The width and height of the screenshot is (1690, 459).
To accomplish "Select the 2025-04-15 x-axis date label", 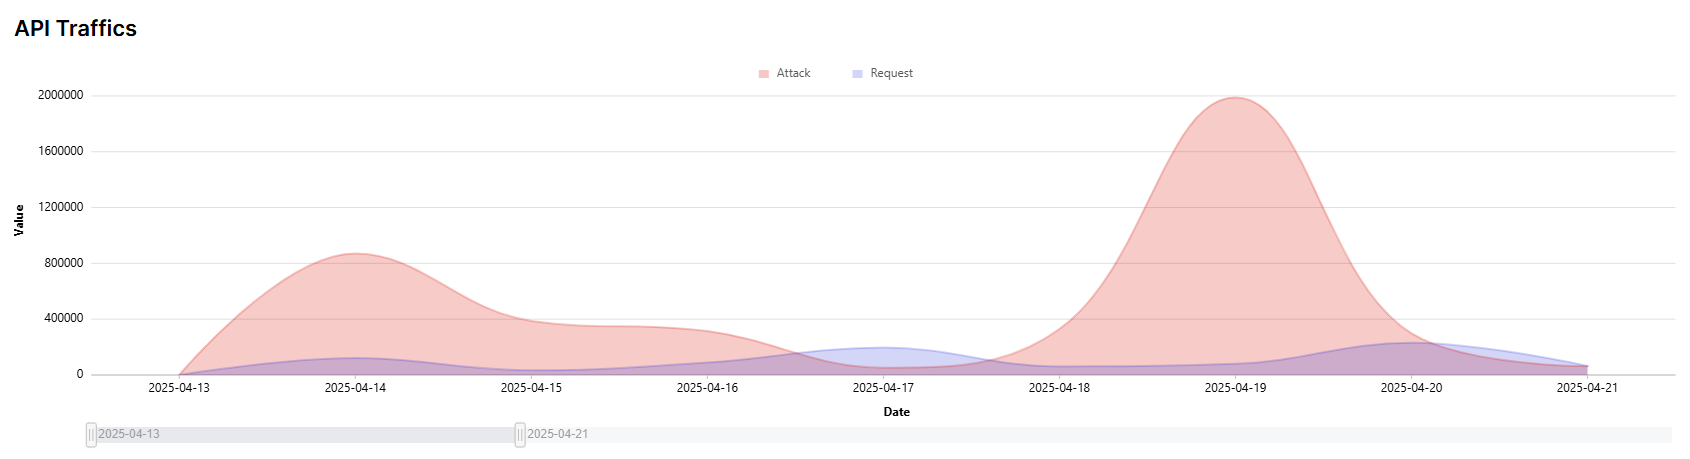I will coord(531,388).
